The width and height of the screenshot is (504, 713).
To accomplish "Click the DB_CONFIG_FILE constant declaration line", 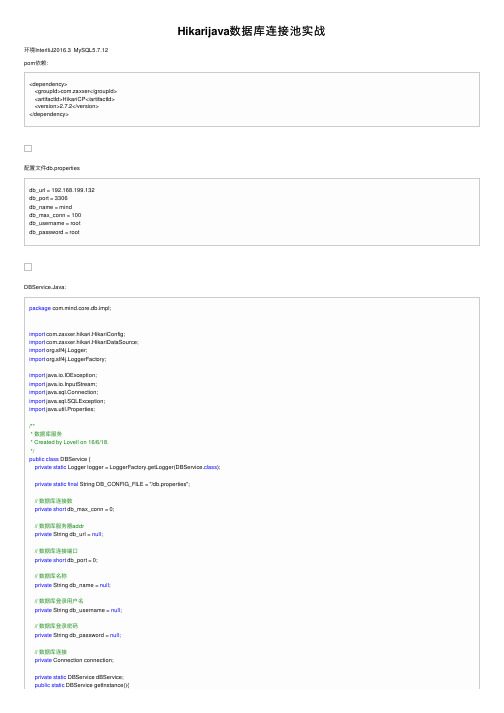I will coord(112,484).
